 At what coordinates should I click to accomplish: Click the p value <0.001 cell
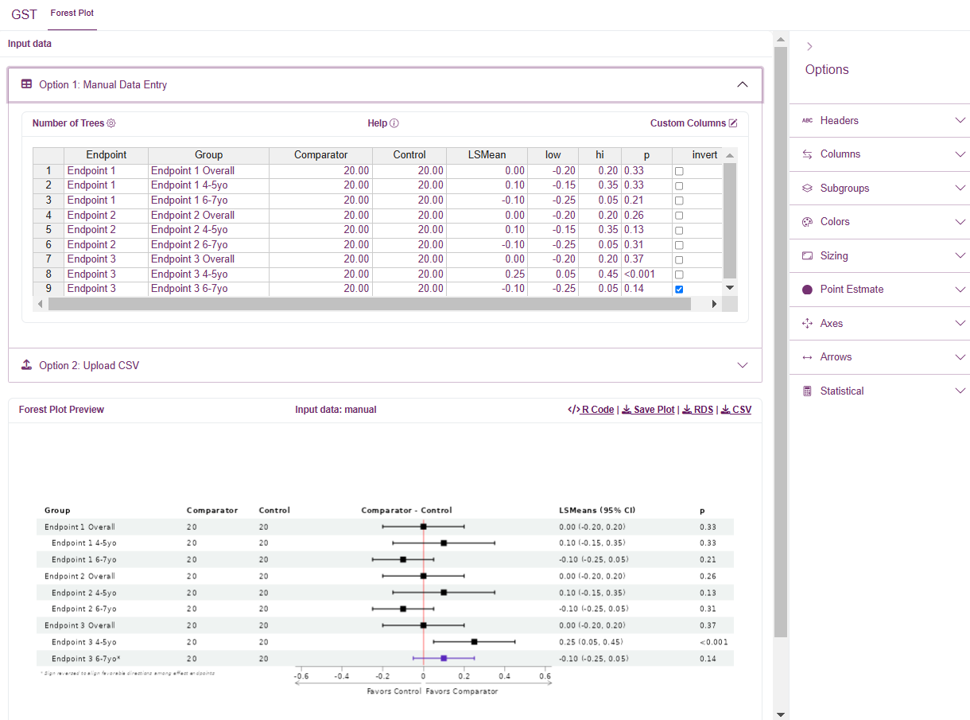647,274
